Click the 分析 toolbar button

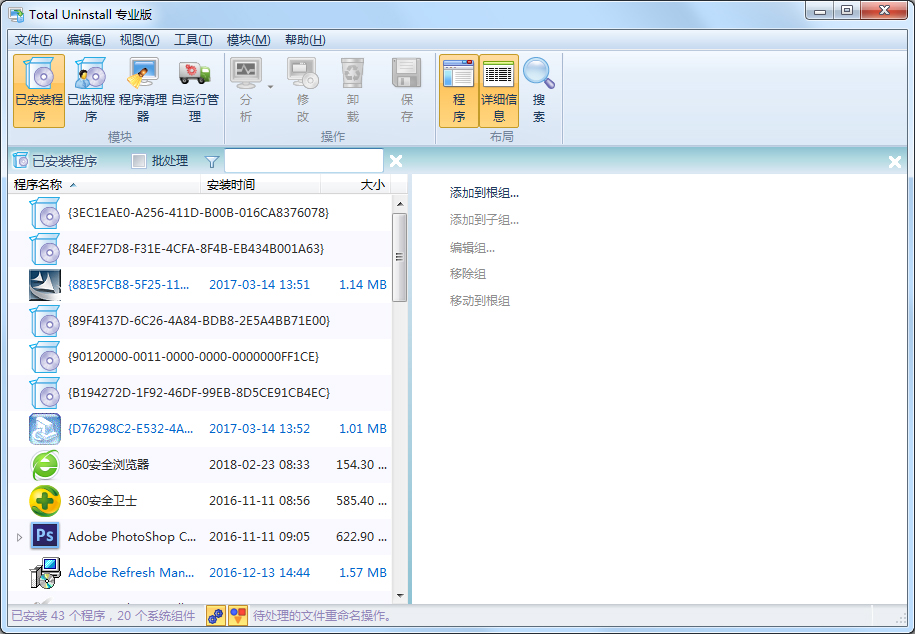(246, 91)
